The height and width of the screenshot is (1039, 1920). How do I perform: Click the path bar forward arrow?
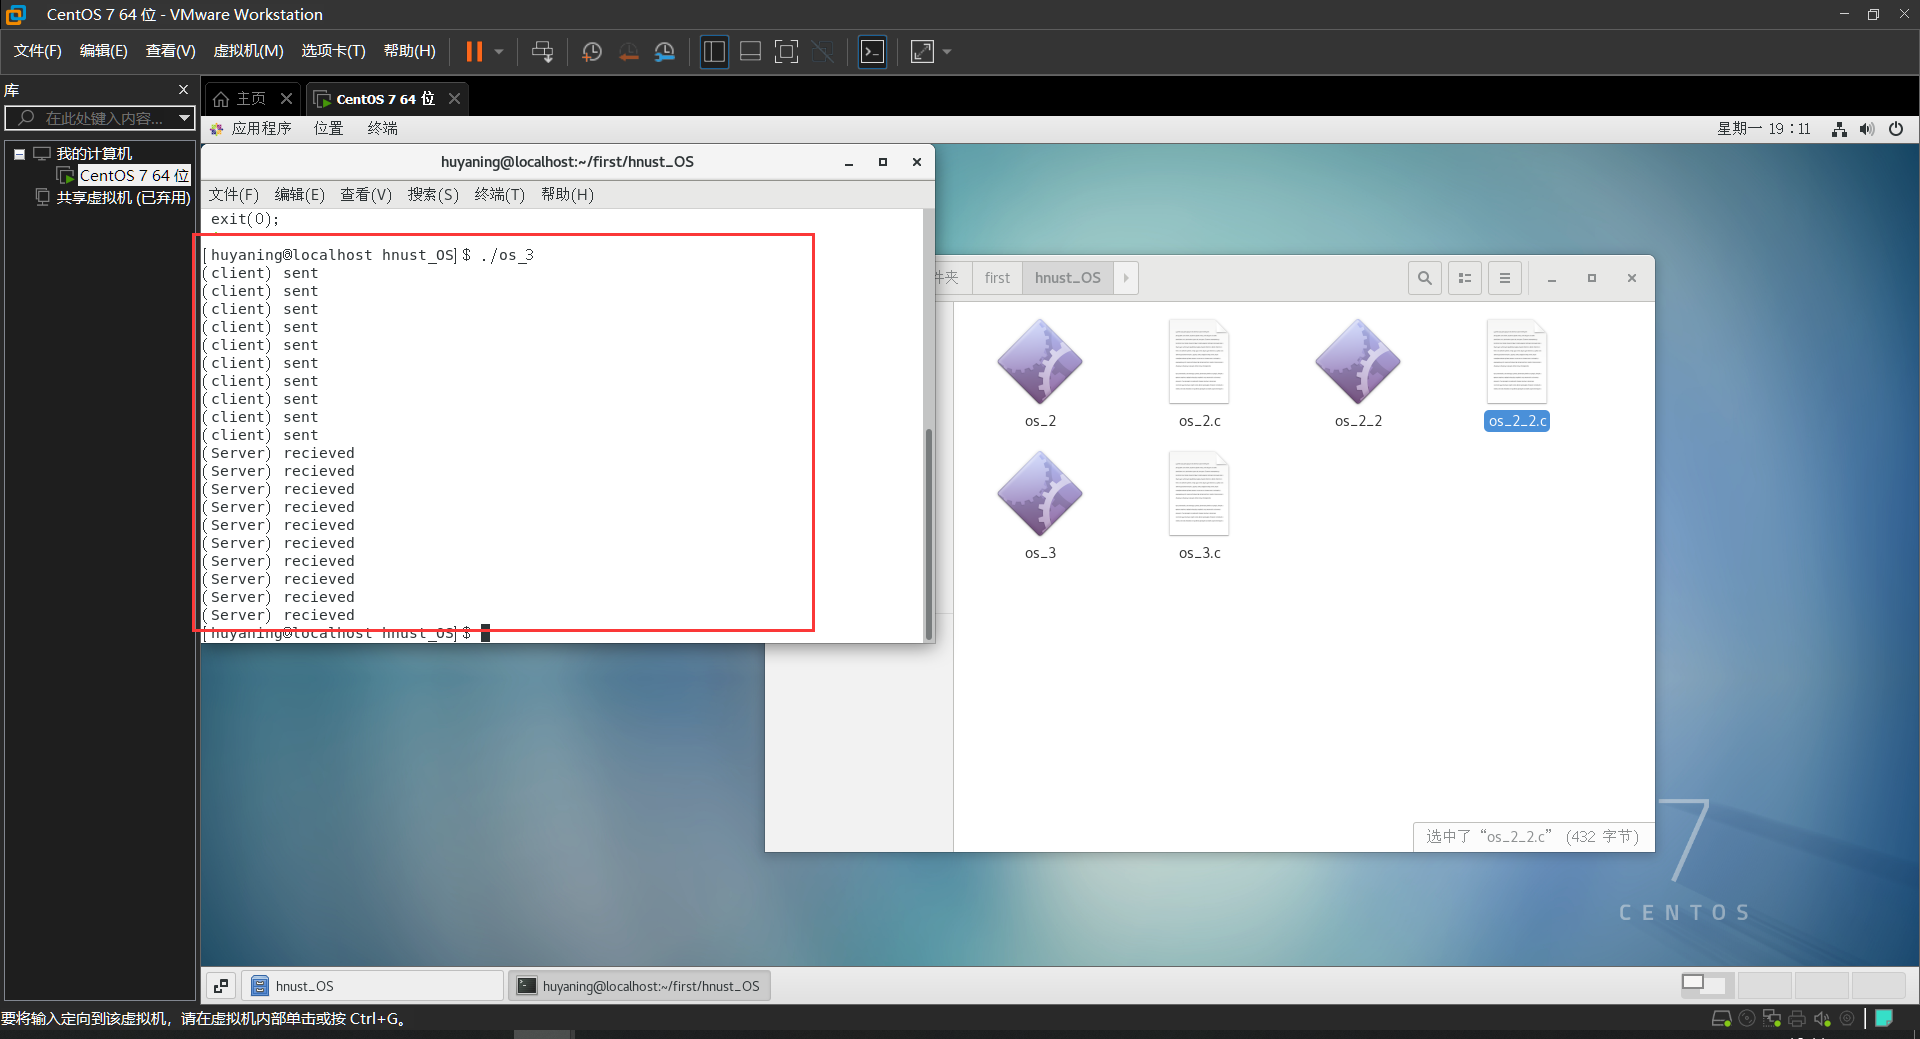click(x=1126, y=278)
